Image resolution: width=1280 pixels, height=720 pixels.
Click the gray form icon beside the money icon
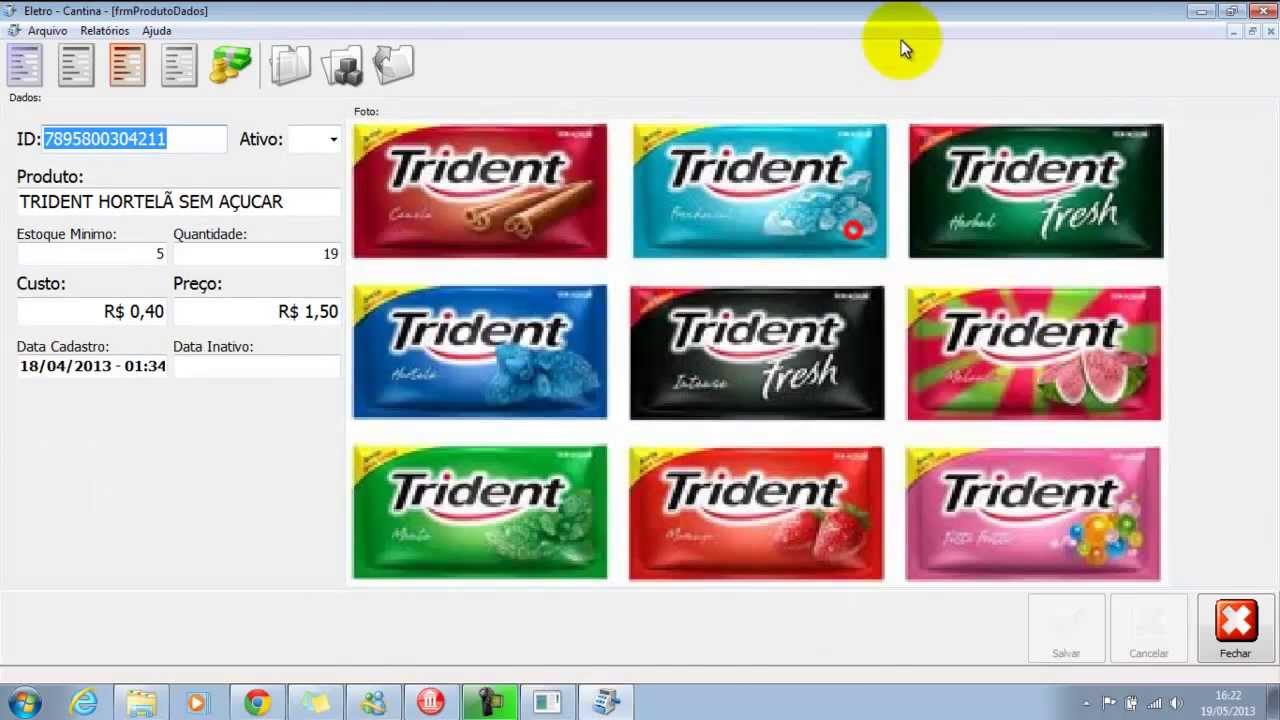pos(179,65)
